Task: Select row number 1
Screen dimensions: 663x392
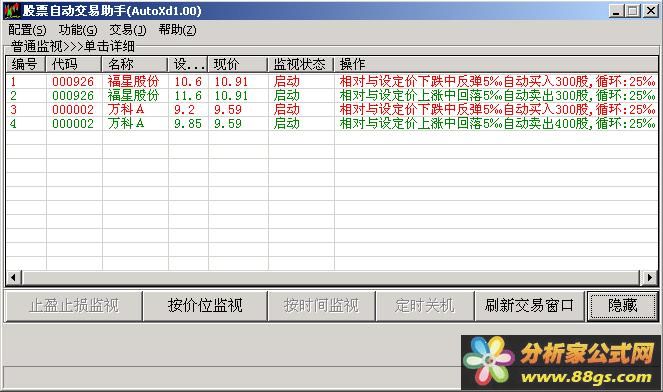Action: [x=14, y=82]
